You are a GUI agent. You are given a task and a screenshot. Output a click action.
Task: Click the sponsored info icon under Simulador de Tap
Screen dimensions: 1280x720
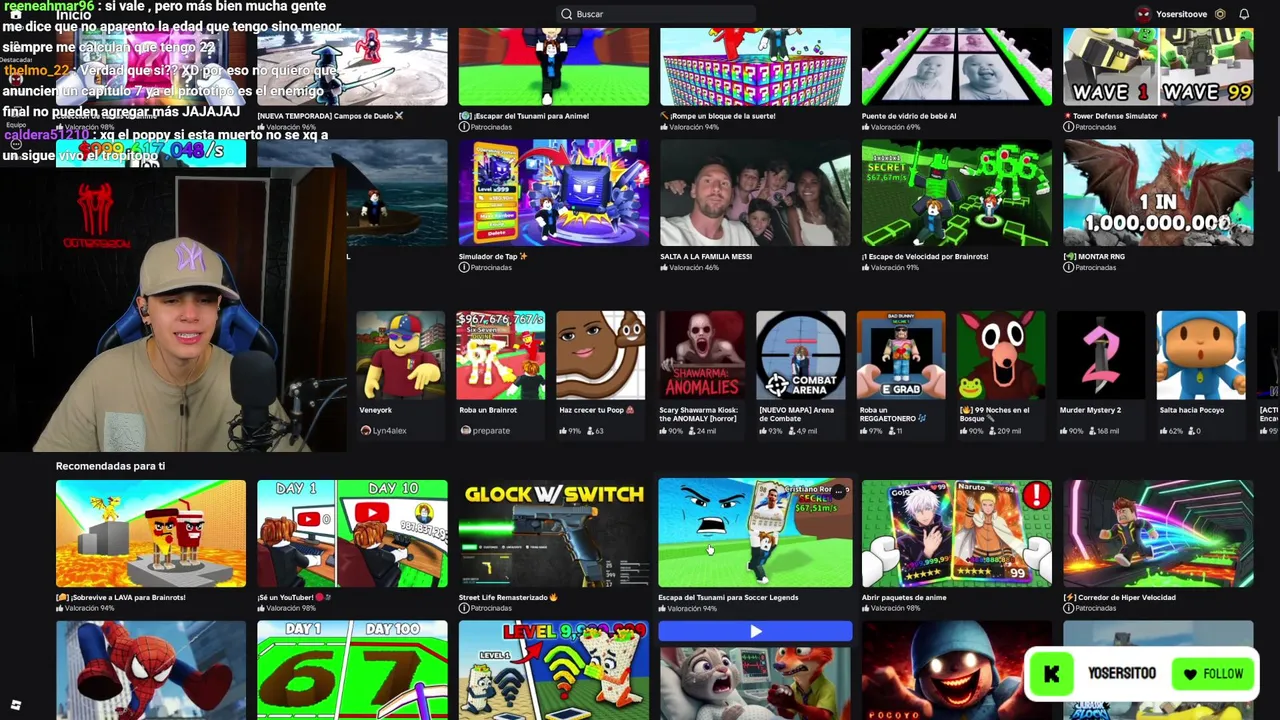464,268
